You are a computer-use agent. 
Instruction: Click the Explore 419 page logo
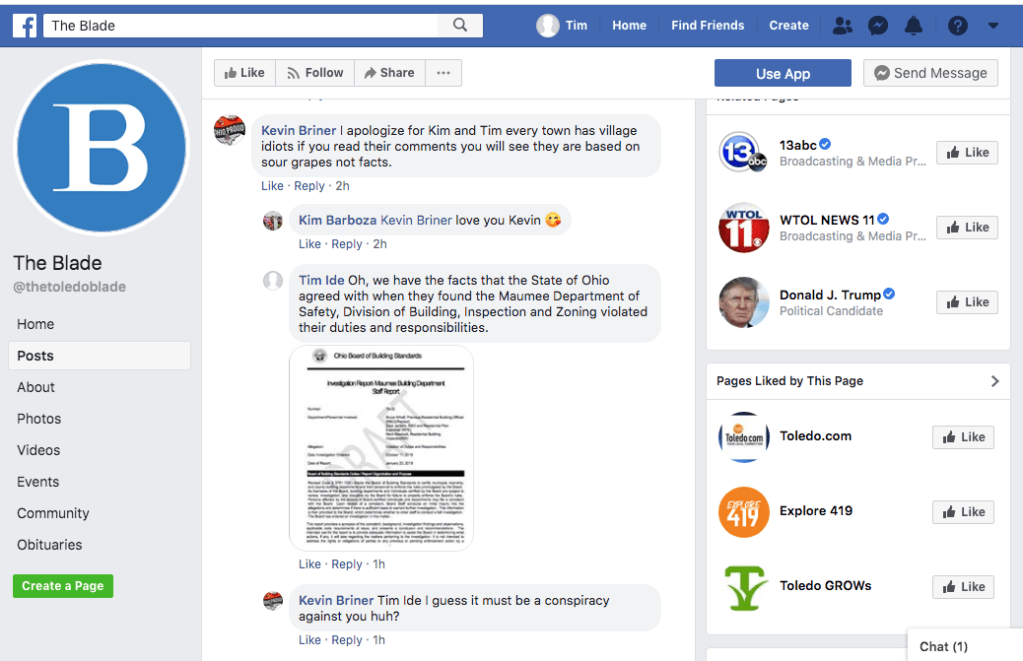coord(743,511)
